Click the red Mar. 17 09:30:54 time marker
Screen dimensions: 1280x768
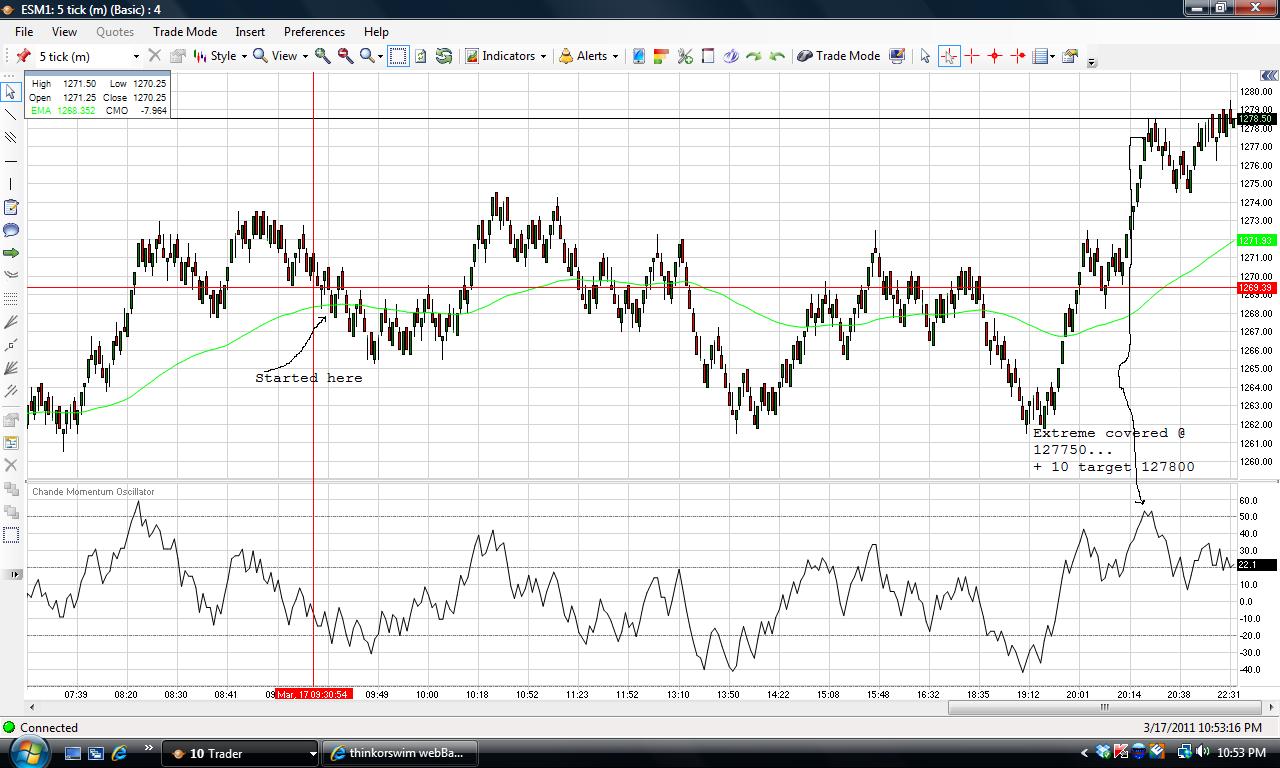click(x=313, y=694)
